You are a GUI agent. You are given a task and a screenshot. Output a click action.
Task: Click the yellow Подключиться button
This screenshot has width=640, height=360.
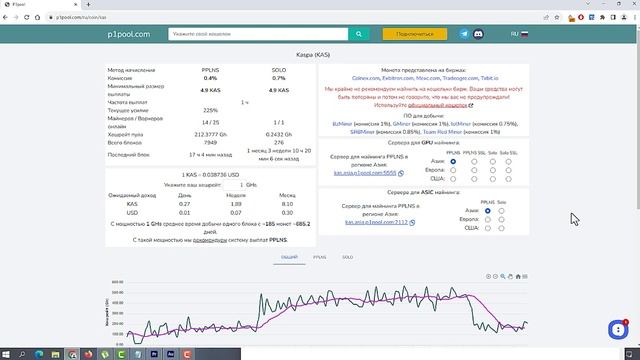[415, 34]
